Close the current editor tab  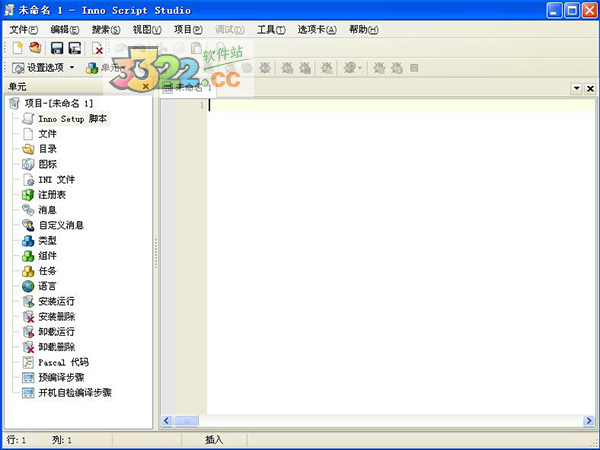[x=590, y=88]
